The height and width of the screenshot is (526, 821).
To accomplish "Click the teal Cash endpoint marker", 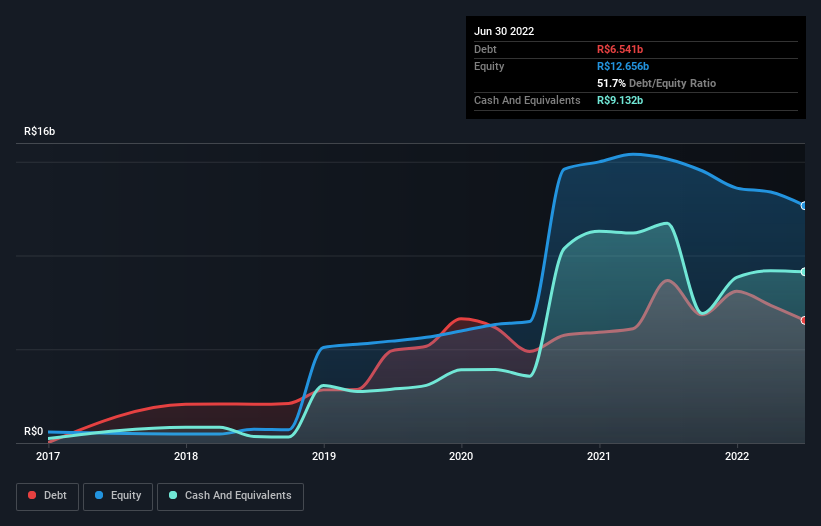I will 804,272.
